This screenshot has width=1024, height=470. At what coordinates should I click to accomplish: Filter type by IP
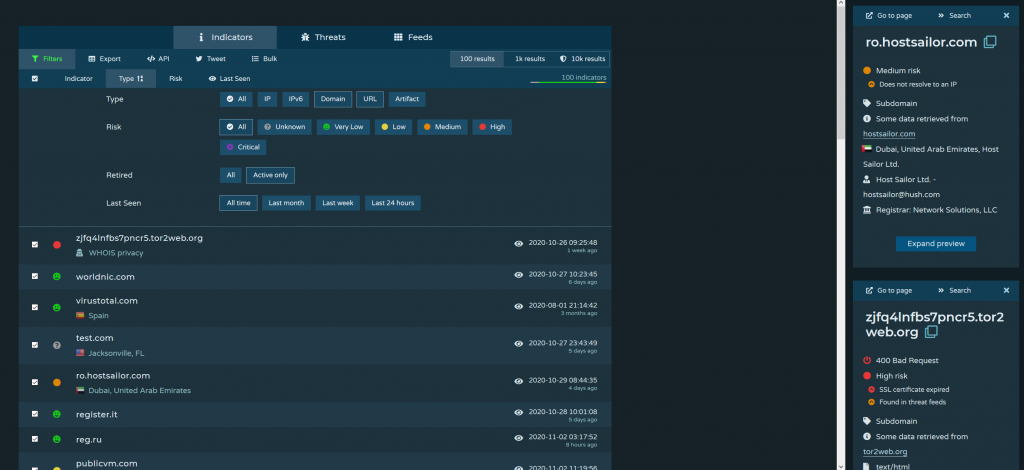pos(267,99)
